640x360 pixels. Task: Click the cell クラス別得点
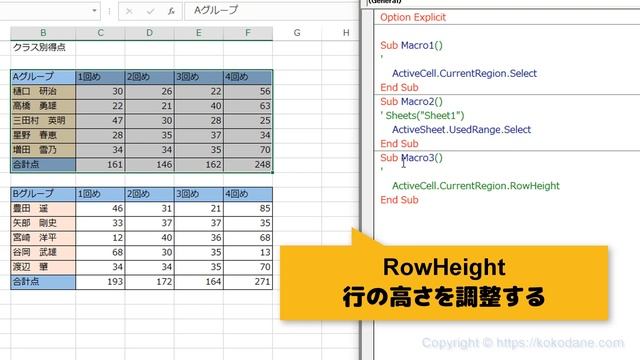[x=43, y=47]
